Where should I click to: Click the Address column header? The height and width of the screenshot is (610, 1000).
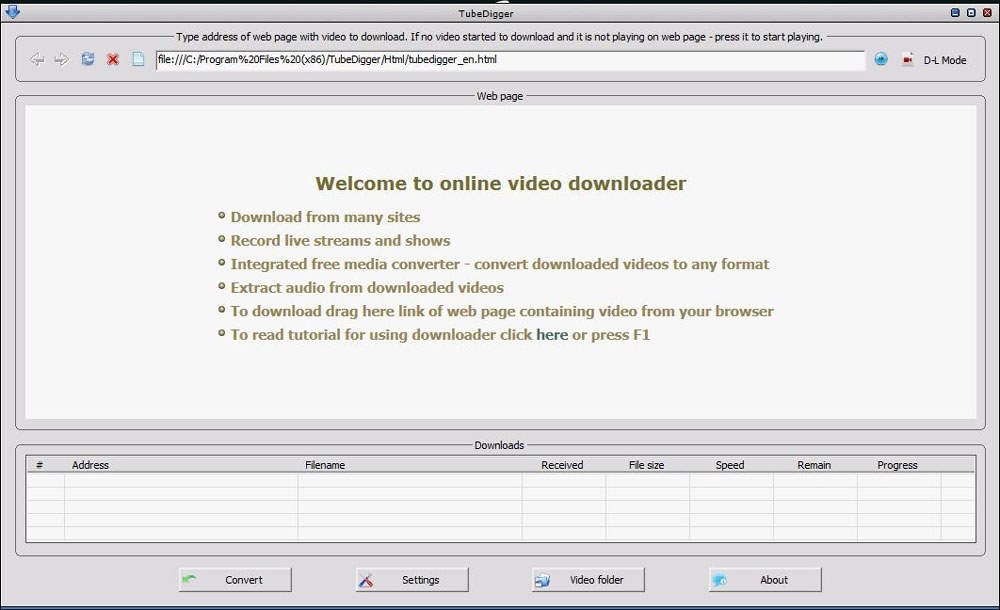click(x=181, y=465)
